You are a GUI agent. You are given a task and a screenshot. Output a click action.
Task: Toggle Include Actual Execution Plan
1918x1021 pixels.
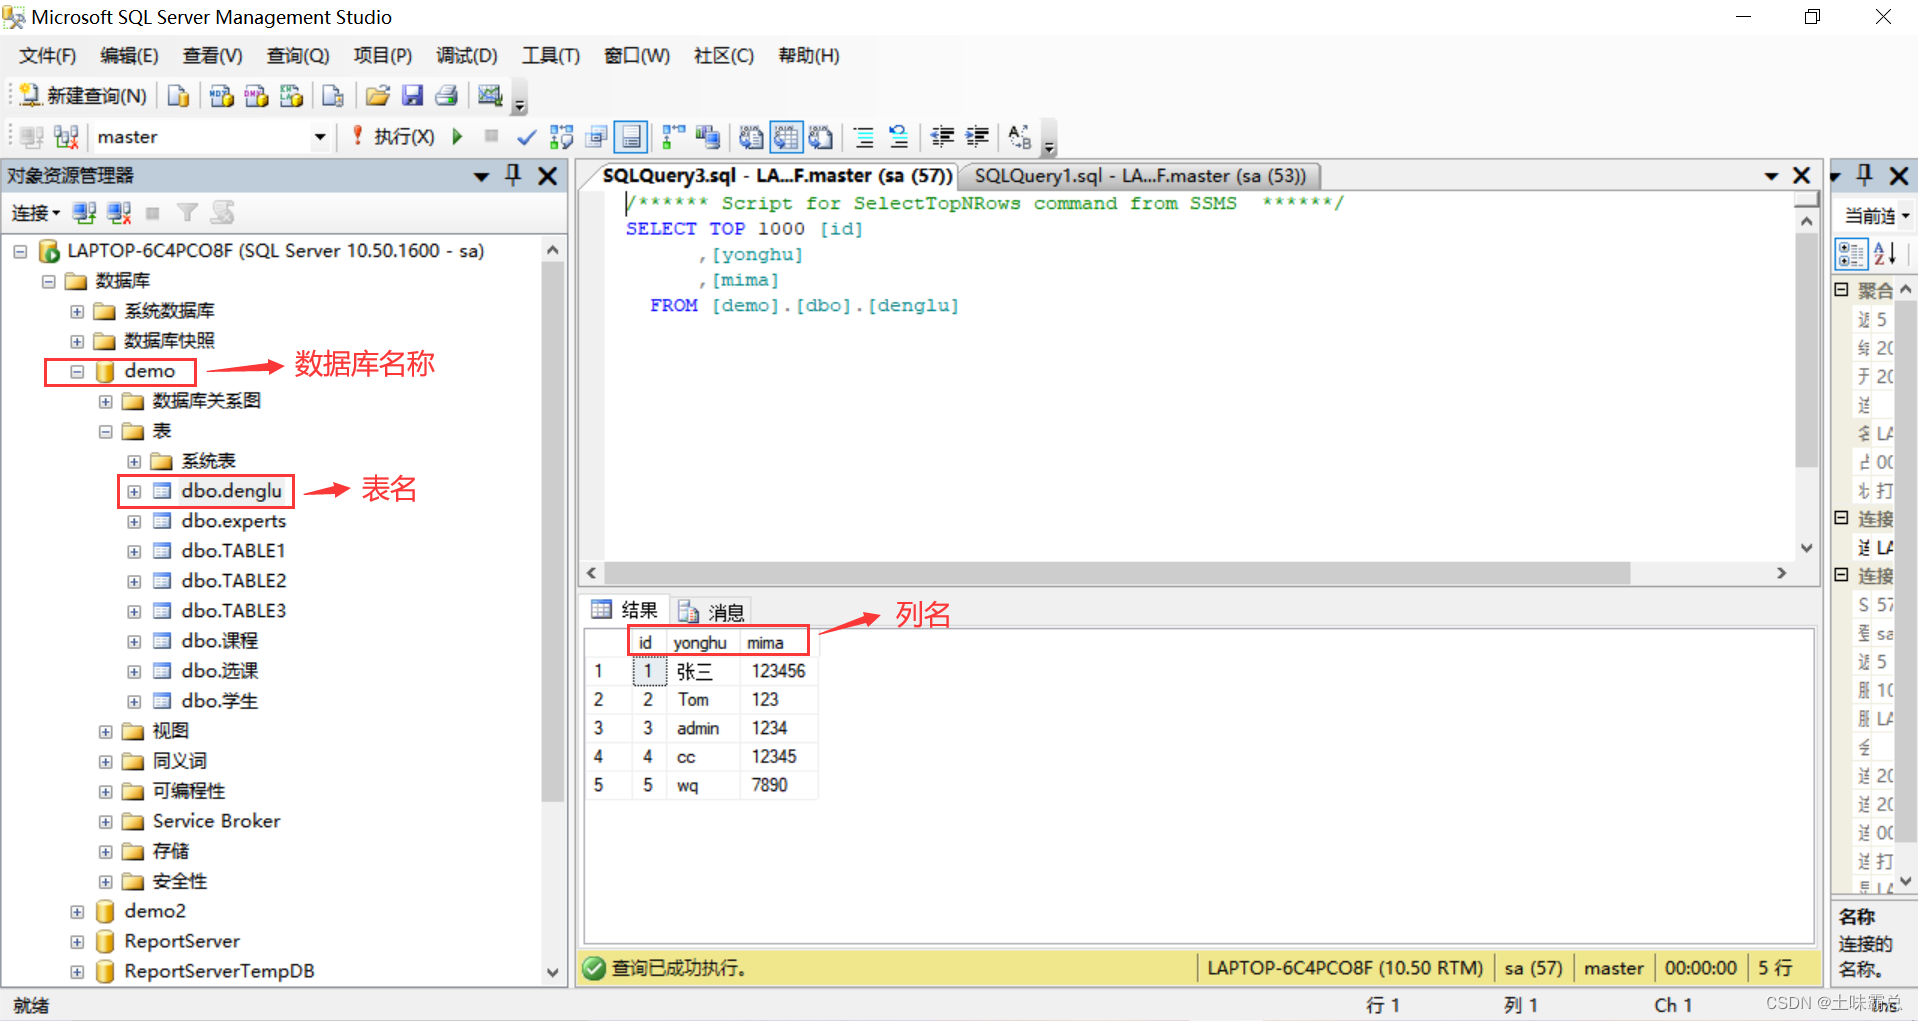[x=673, y=136]
